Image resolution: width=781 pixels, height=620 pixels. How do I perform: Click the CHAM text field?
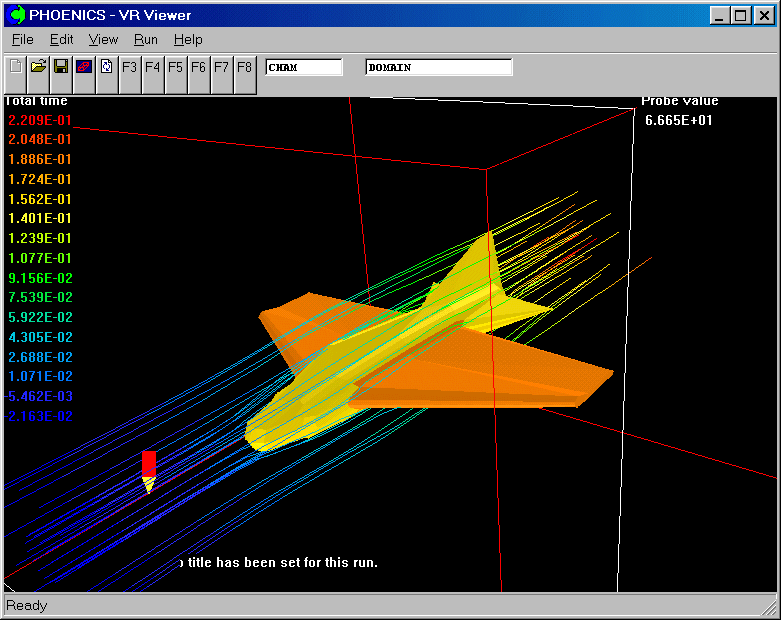pos(303,67)
